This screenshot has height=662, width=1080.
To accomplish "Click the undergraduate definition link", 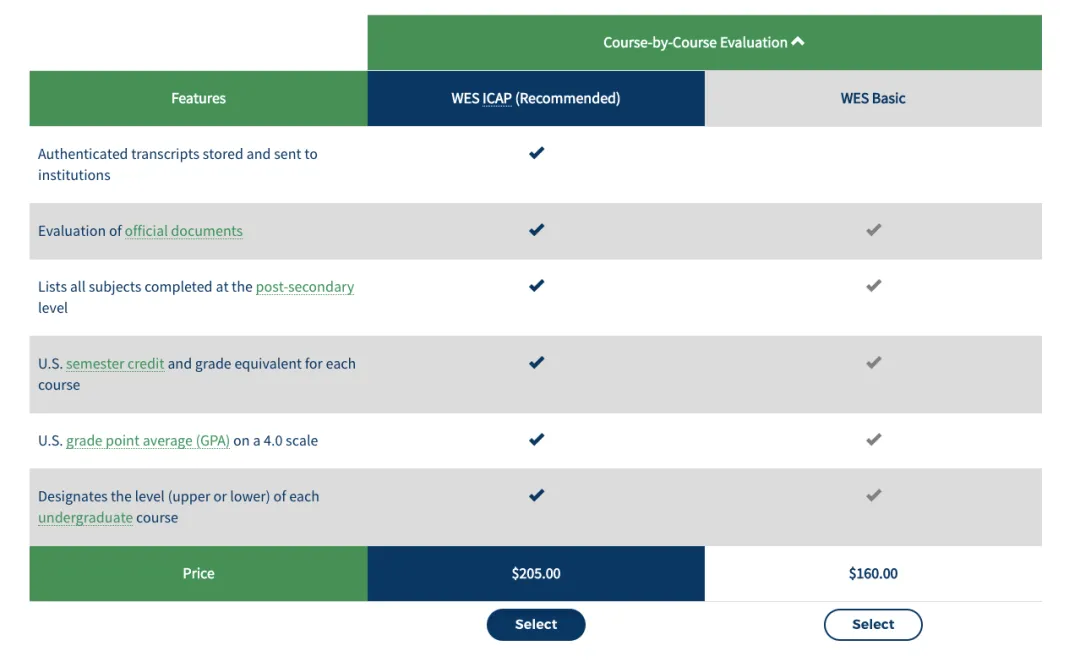I will tap(85, 518).
